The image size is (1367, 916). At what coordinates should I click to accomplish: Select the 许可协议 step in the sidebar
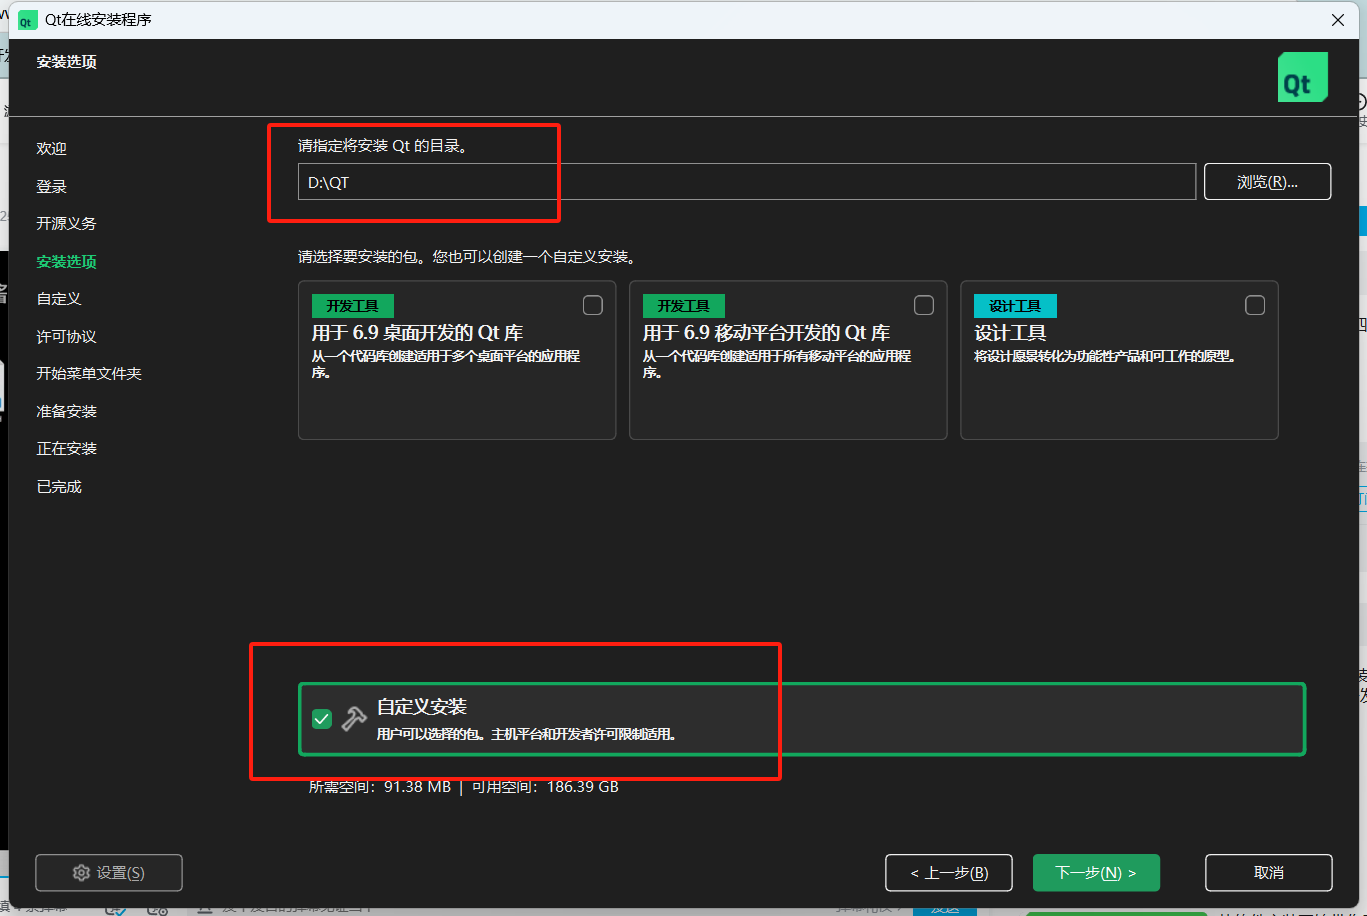[x=67, y=336]
